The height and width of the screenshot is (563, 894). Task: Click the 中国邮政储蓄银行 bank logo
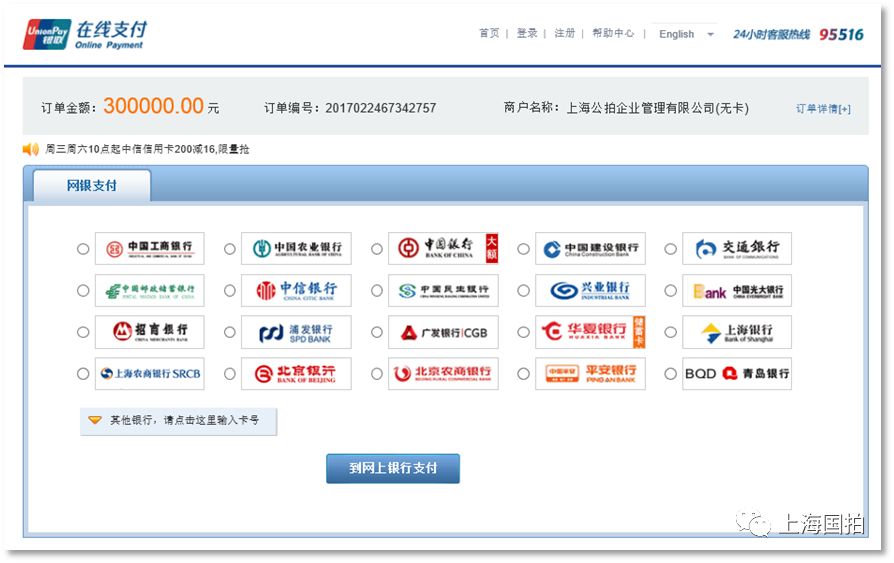(x=149, y=291)
